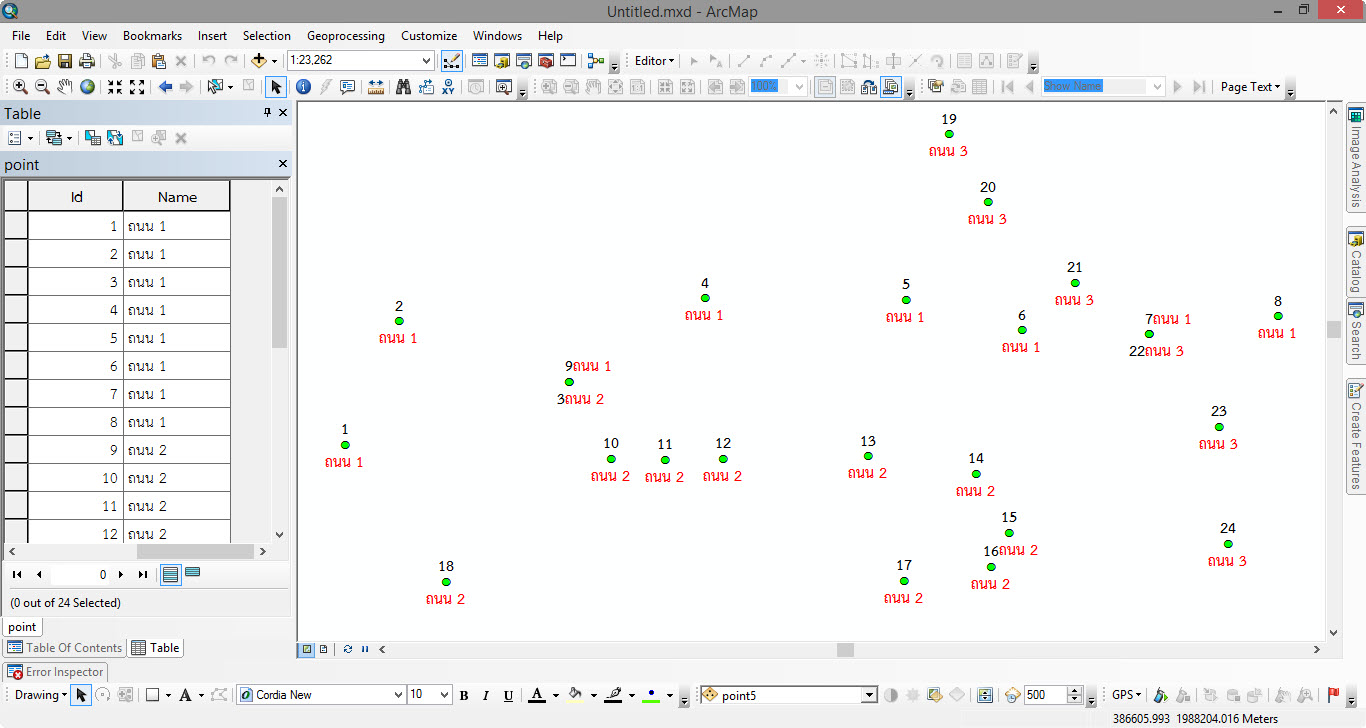Screen dimensions: 1366x728
Task: Open Table Options menu icon
Action: coord(20,138)
